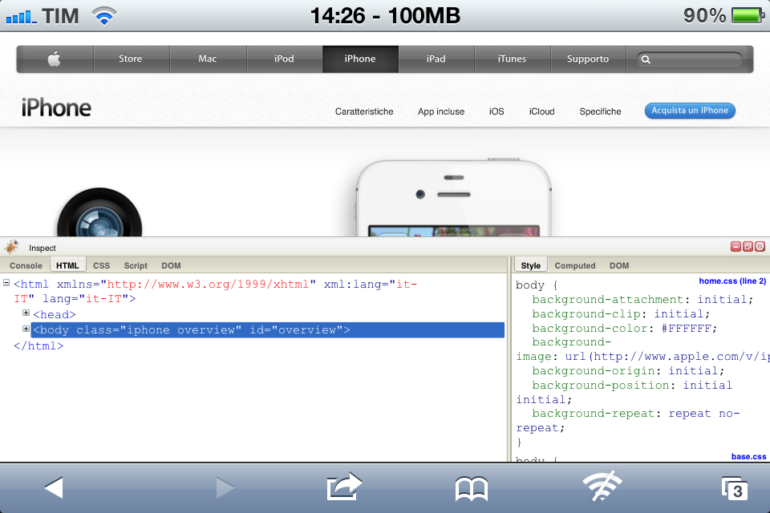Collapse the html root node

pos(6,283)
